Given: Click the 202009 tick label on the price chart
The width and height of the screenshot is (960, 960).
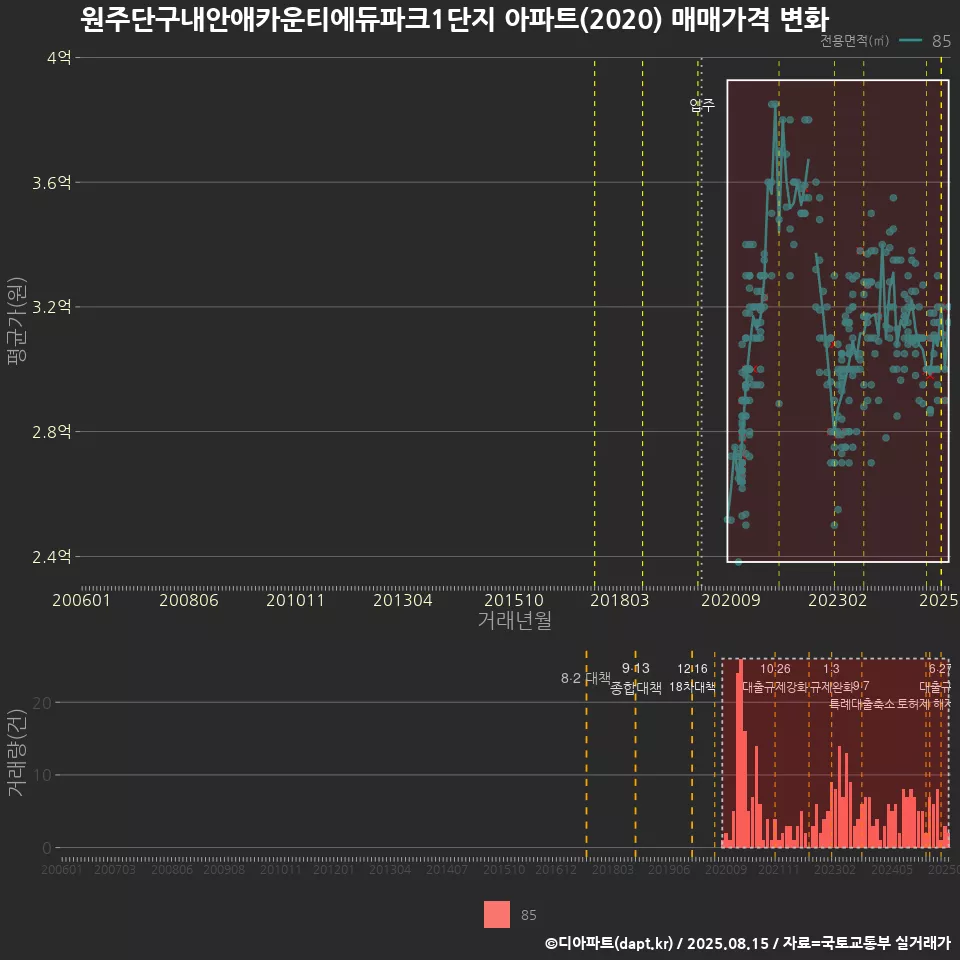Looking at the screenshot, I should pyautogui.click(x=730, y=600).
